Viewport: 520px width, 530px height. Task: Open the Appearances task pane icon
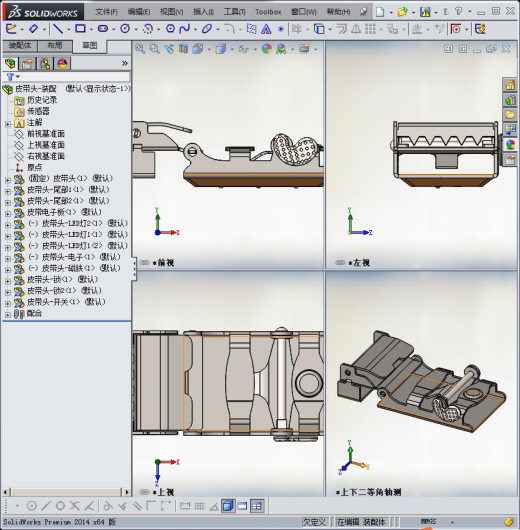(x=510, y=145)
